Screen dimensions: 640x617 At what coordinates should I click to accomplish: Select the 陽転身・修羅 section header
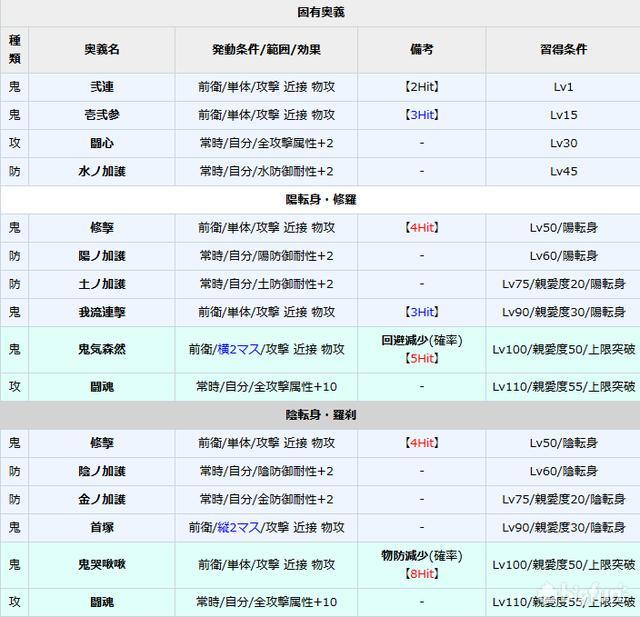322,199
